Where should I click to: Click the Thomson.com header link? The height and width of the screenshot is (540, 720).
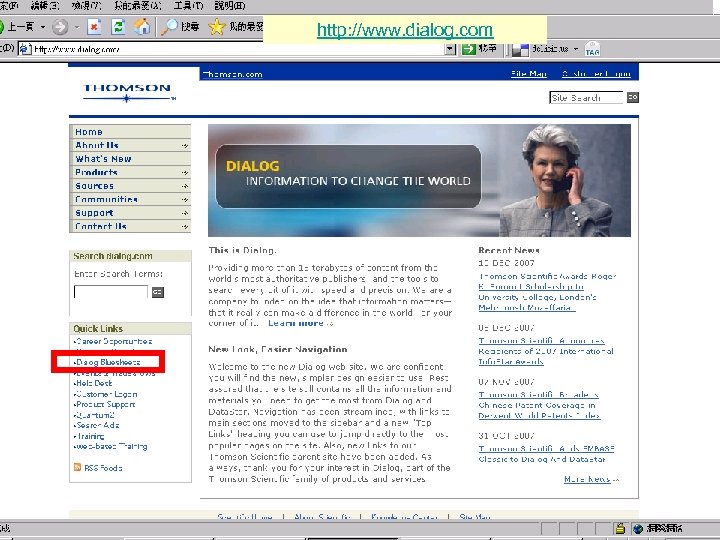click(x=232, y=74)
